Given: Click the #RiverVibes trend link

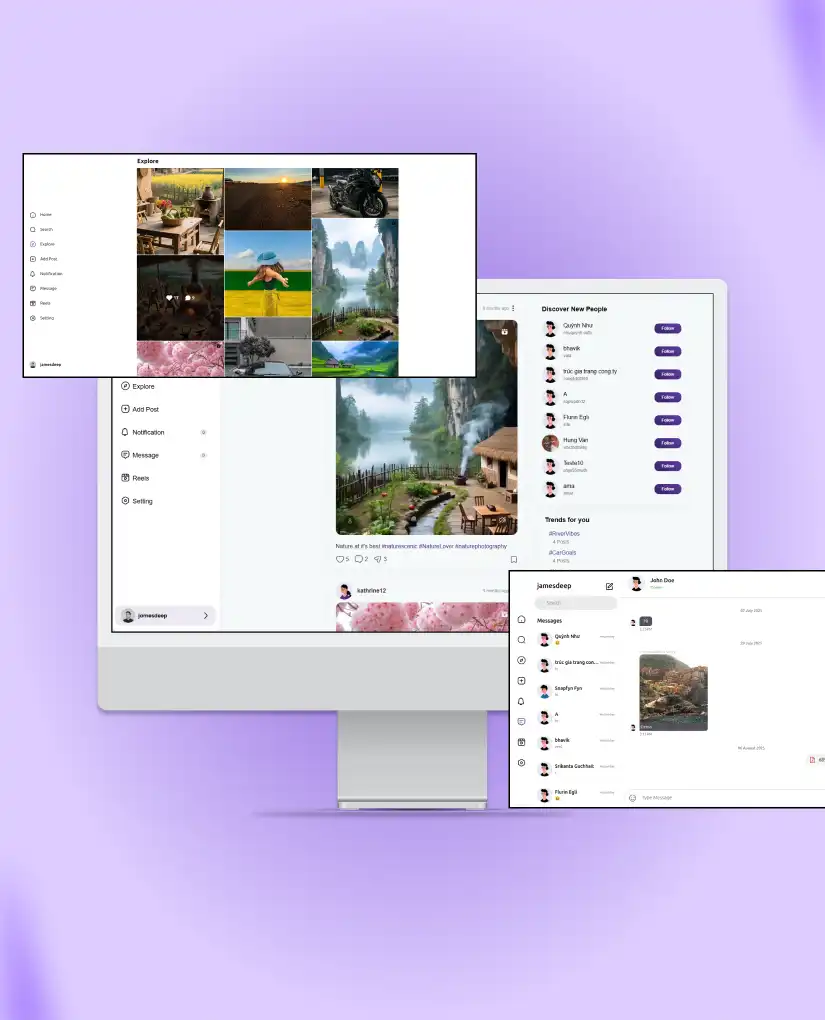Looking at the screenshot, I should click(565, 534).
